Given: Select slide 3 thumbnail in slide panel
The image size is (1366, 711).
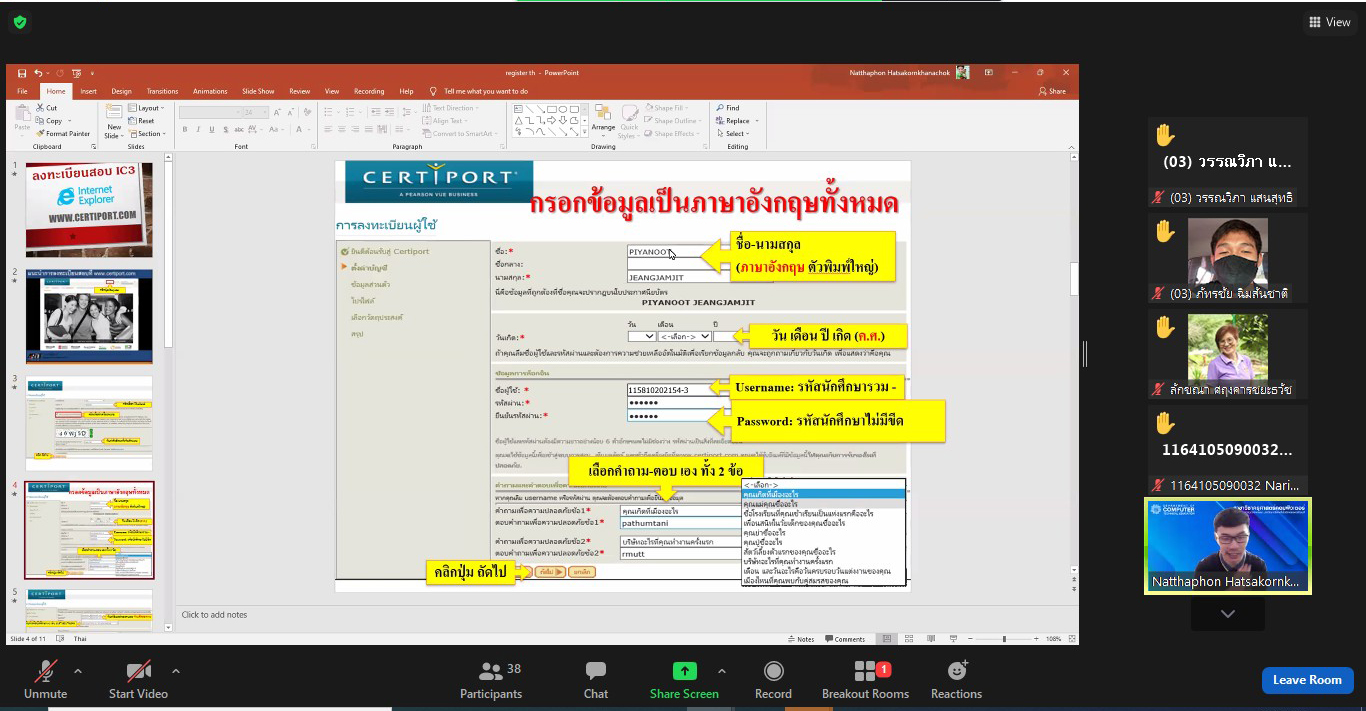Looking at the screenshot, I should point(89,423).
